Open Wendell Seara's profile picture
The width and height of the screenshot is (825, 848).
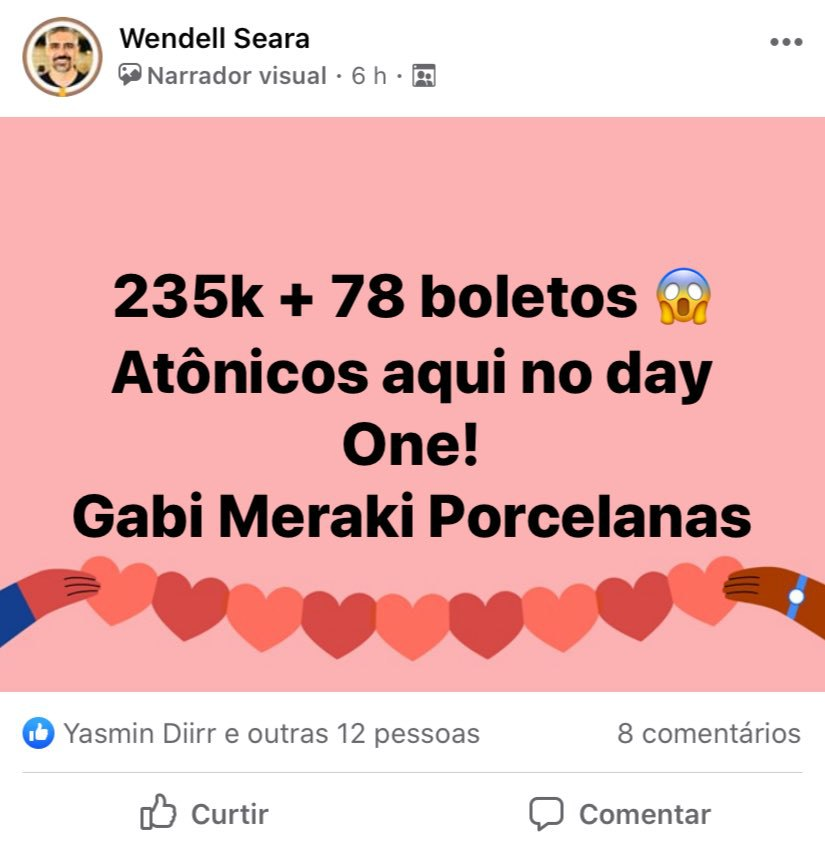pyautogui.click(x=62, y=57)
